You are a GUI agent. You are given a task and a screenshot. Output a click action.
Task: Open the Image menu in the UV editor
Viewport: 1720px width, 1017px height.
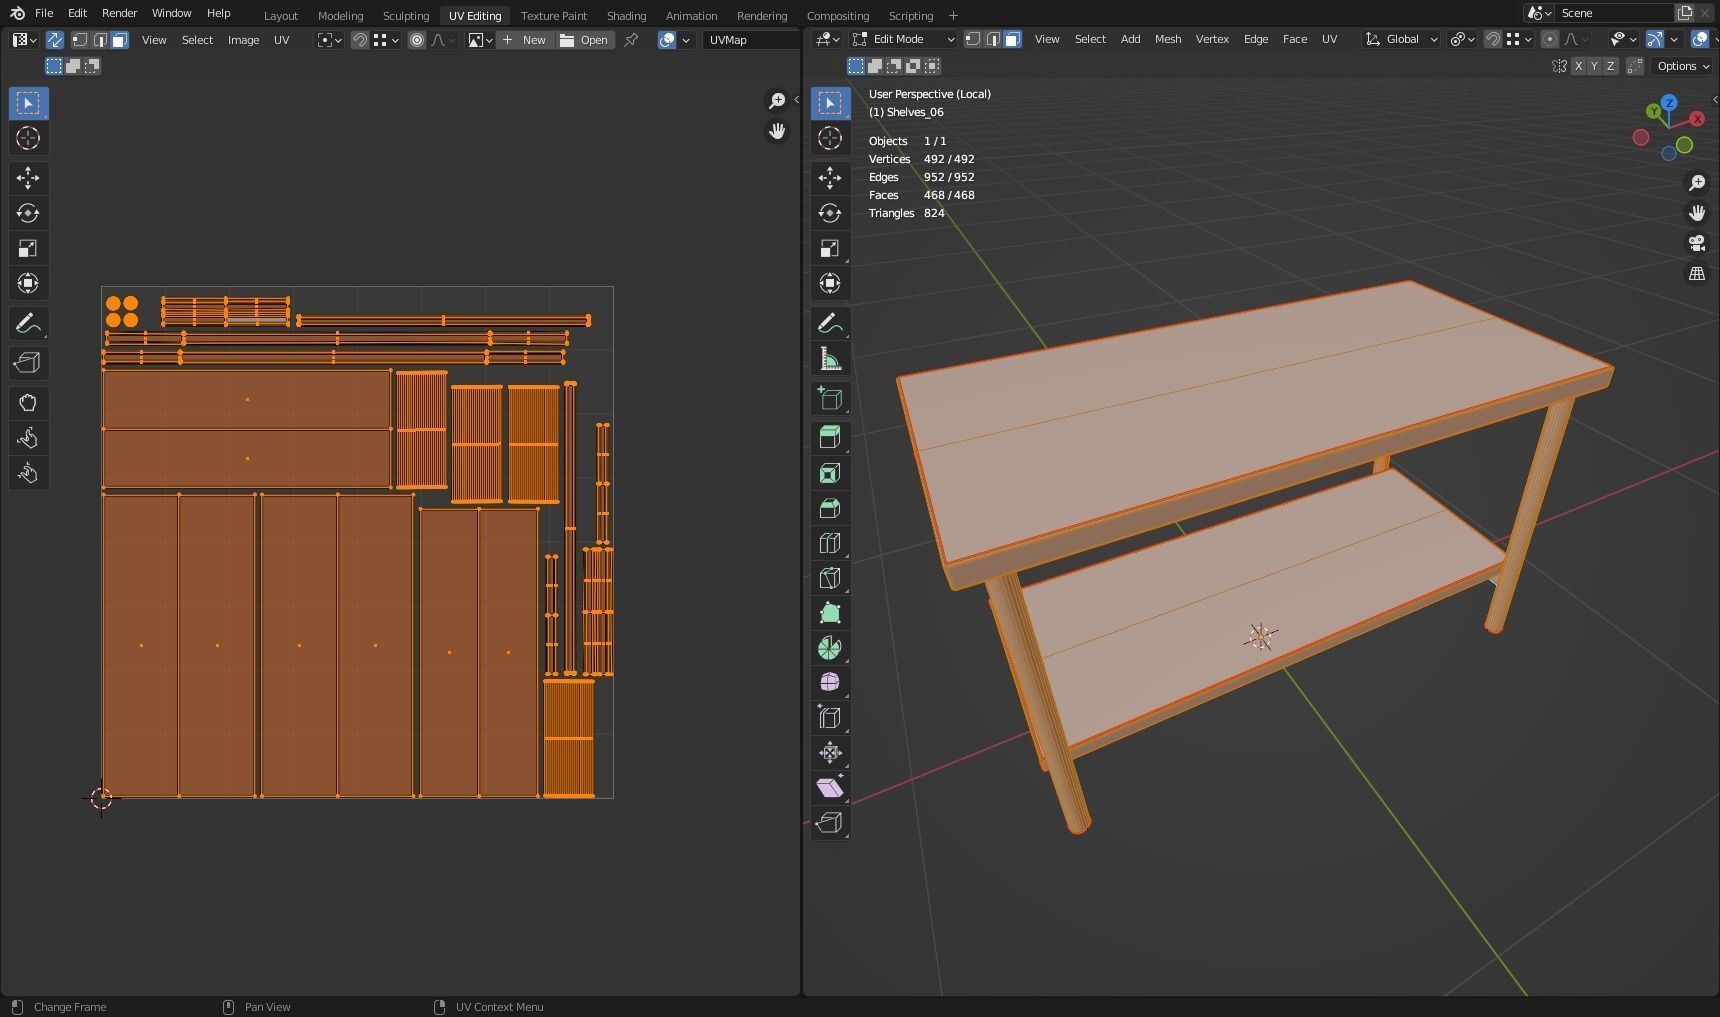243,40
